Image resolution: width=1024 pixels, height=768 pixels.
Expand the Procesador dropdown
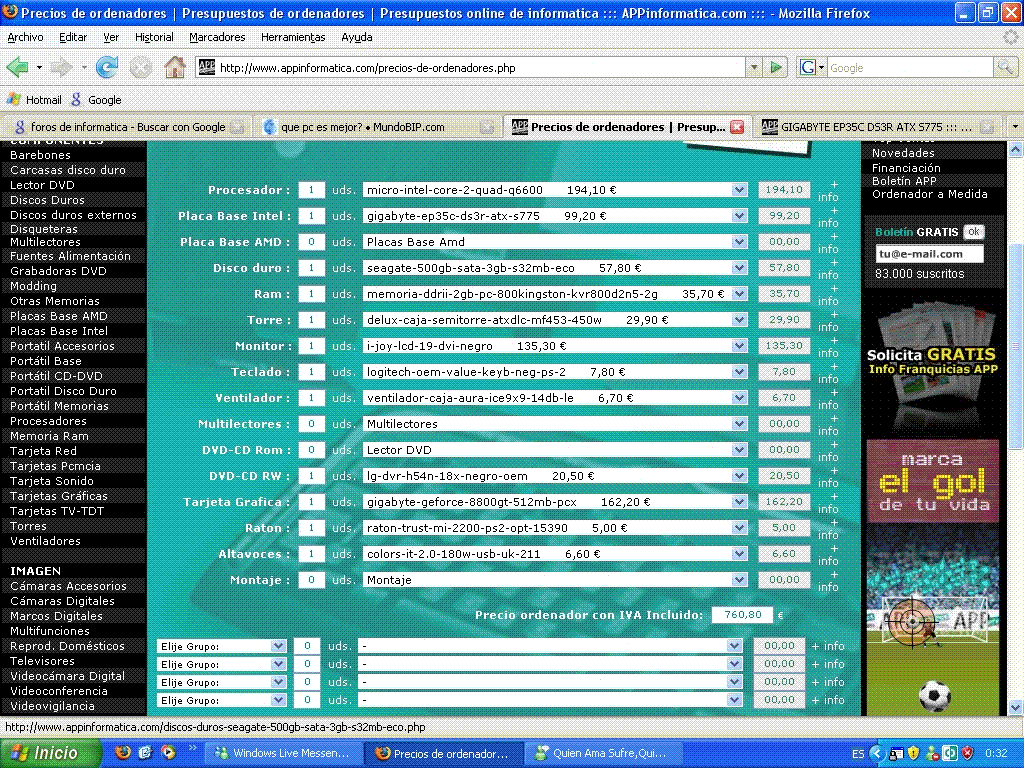coord(739,190)
